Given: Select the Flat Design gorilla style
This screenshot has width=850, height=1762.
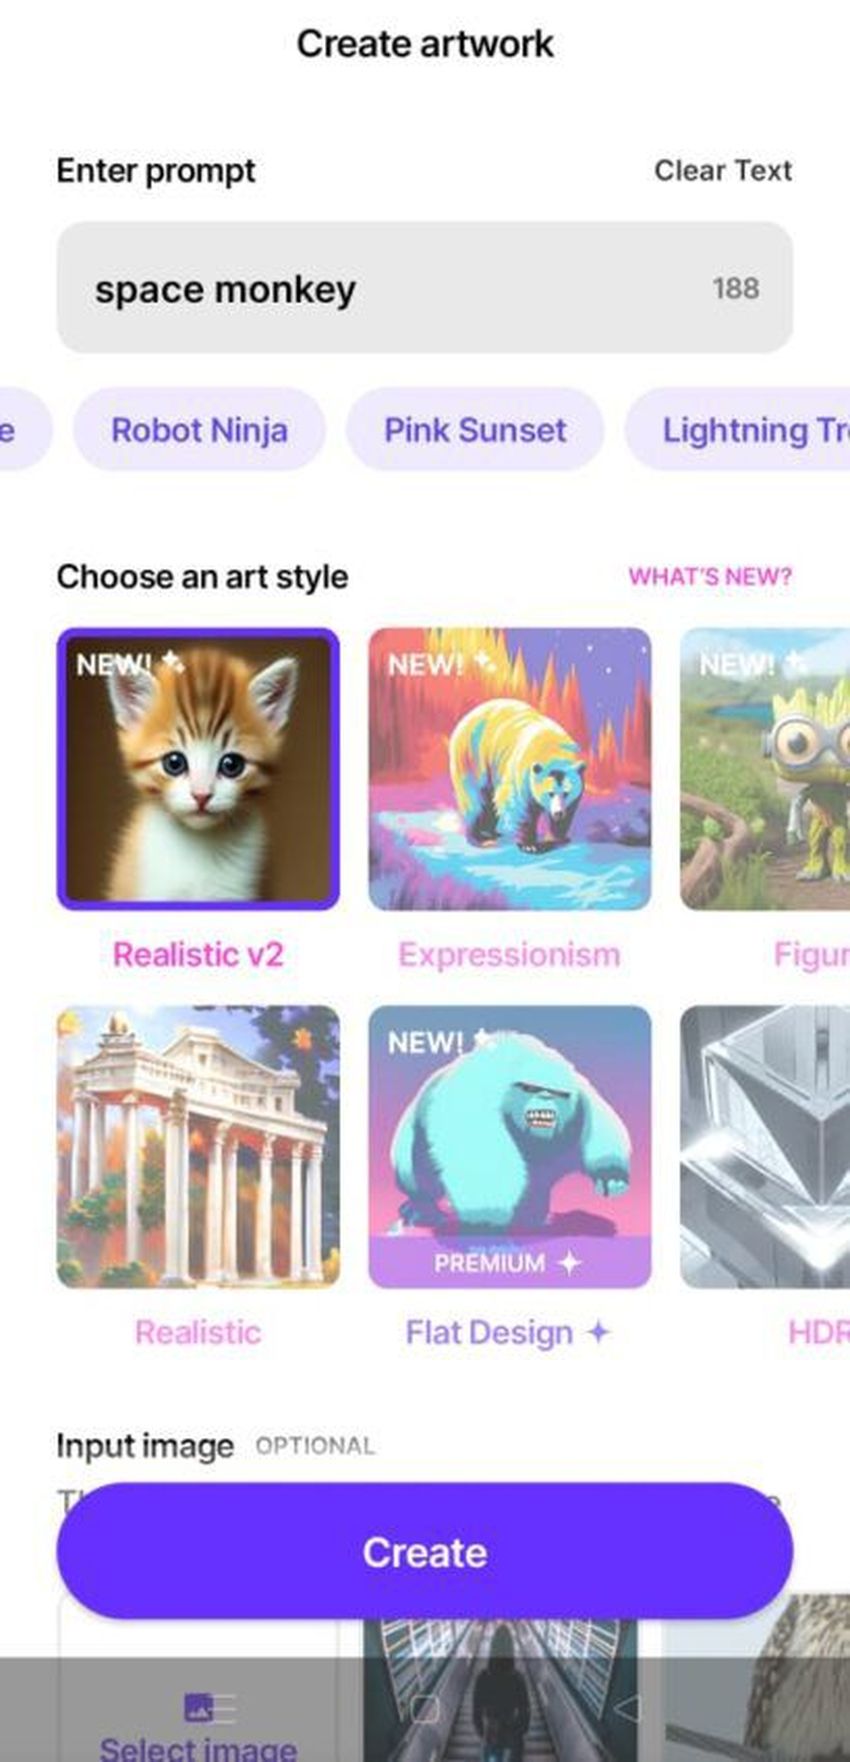Looking at the screenshot, I should pos(510,1147).
